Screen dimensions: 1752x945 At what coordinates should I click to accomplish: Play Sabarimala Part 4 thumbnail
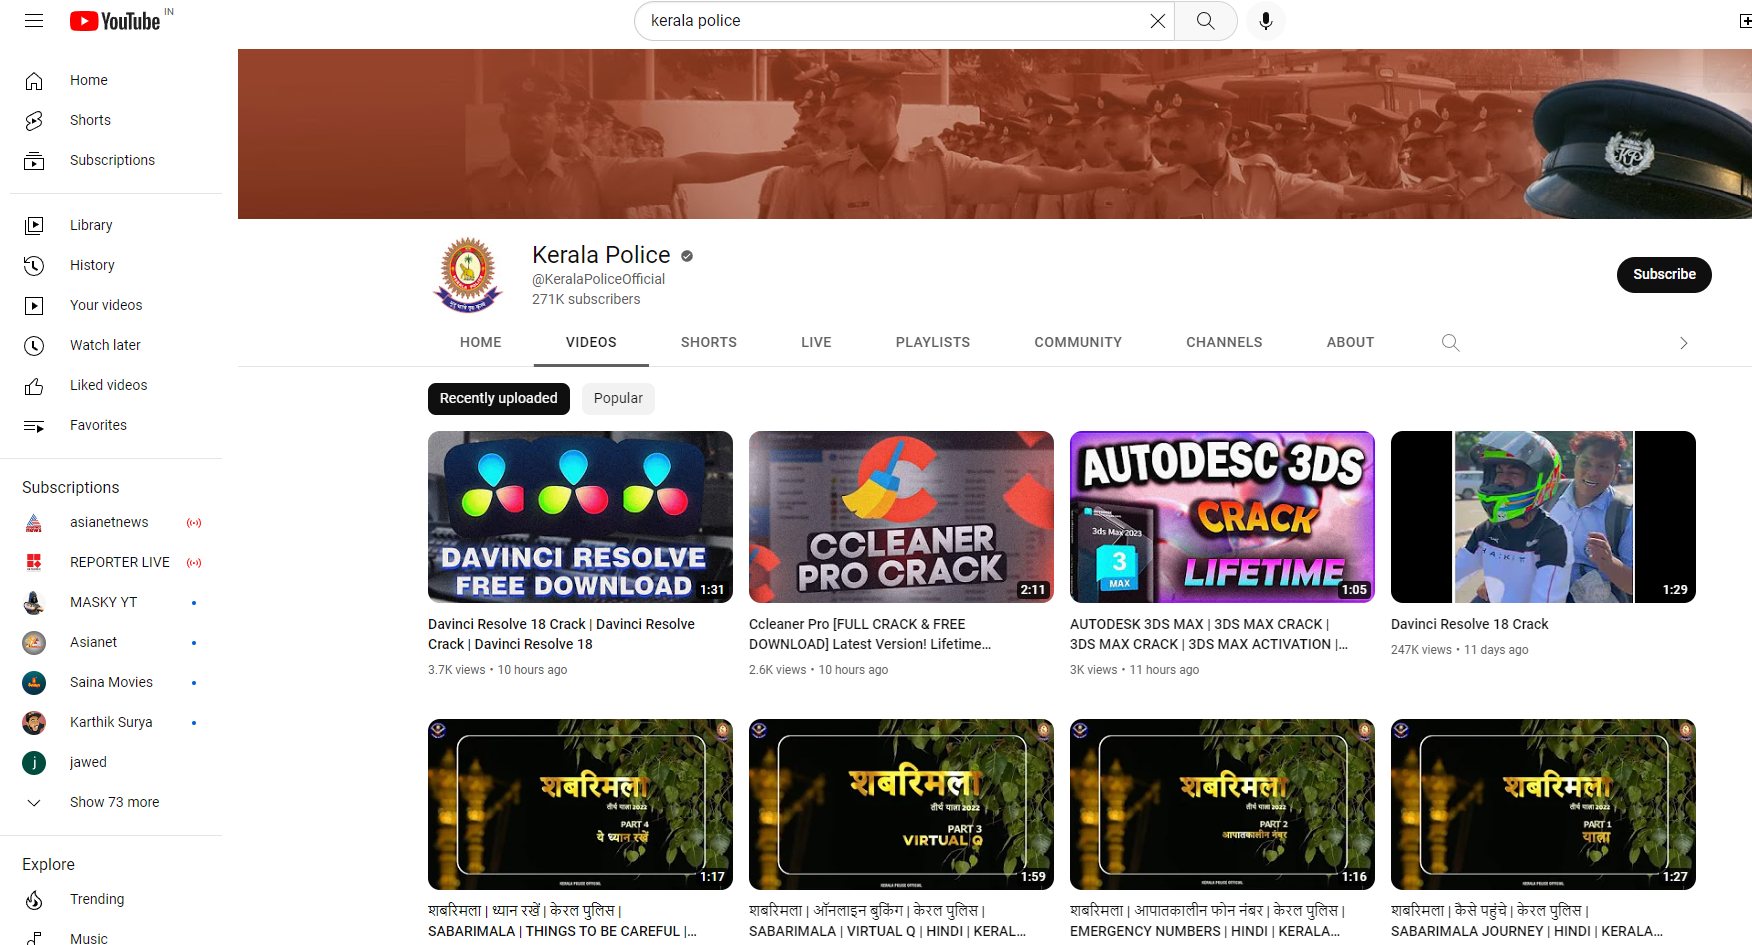580,804
